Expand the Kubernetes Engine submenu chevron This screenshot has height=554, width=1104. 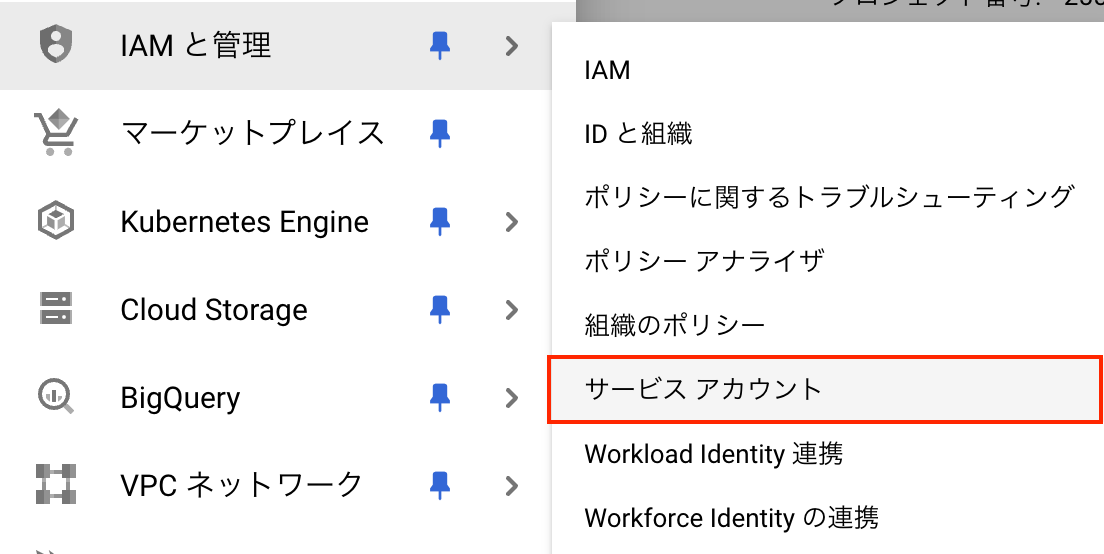point(512,221)
